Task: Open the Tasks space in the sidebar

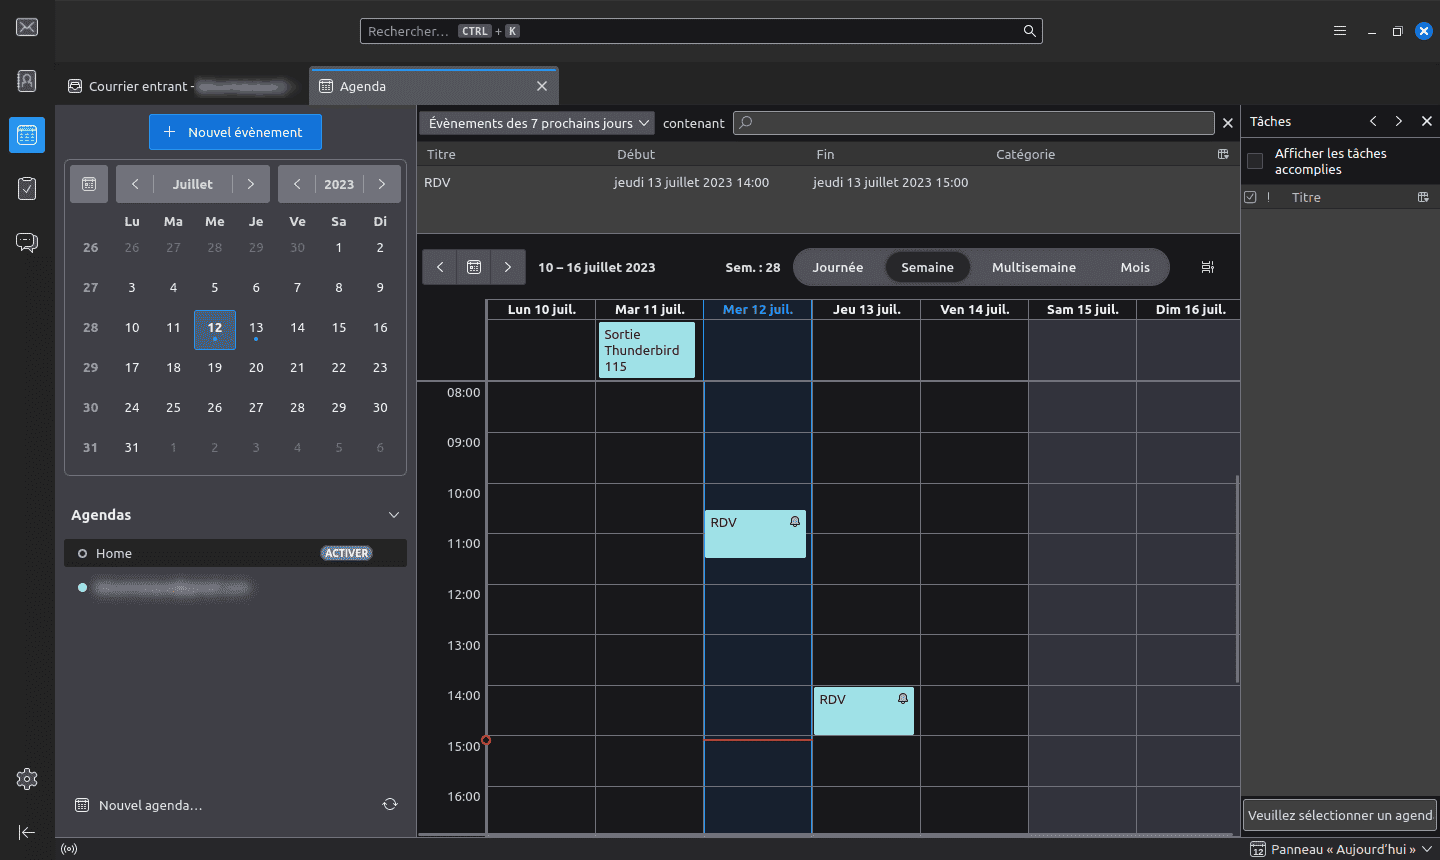Action: [x=27, y=188]
